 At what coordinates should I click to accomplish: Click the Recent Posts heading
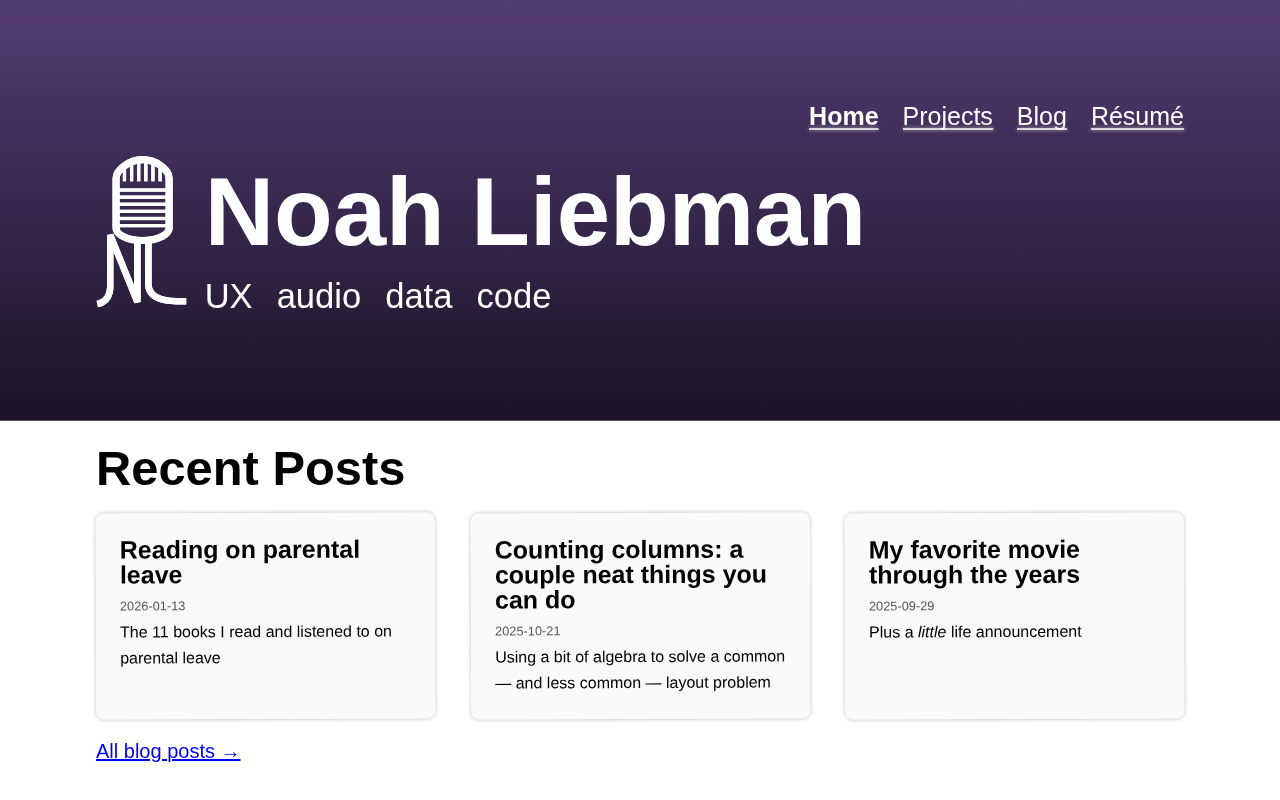pyautogui.click(x=250, y=468)
